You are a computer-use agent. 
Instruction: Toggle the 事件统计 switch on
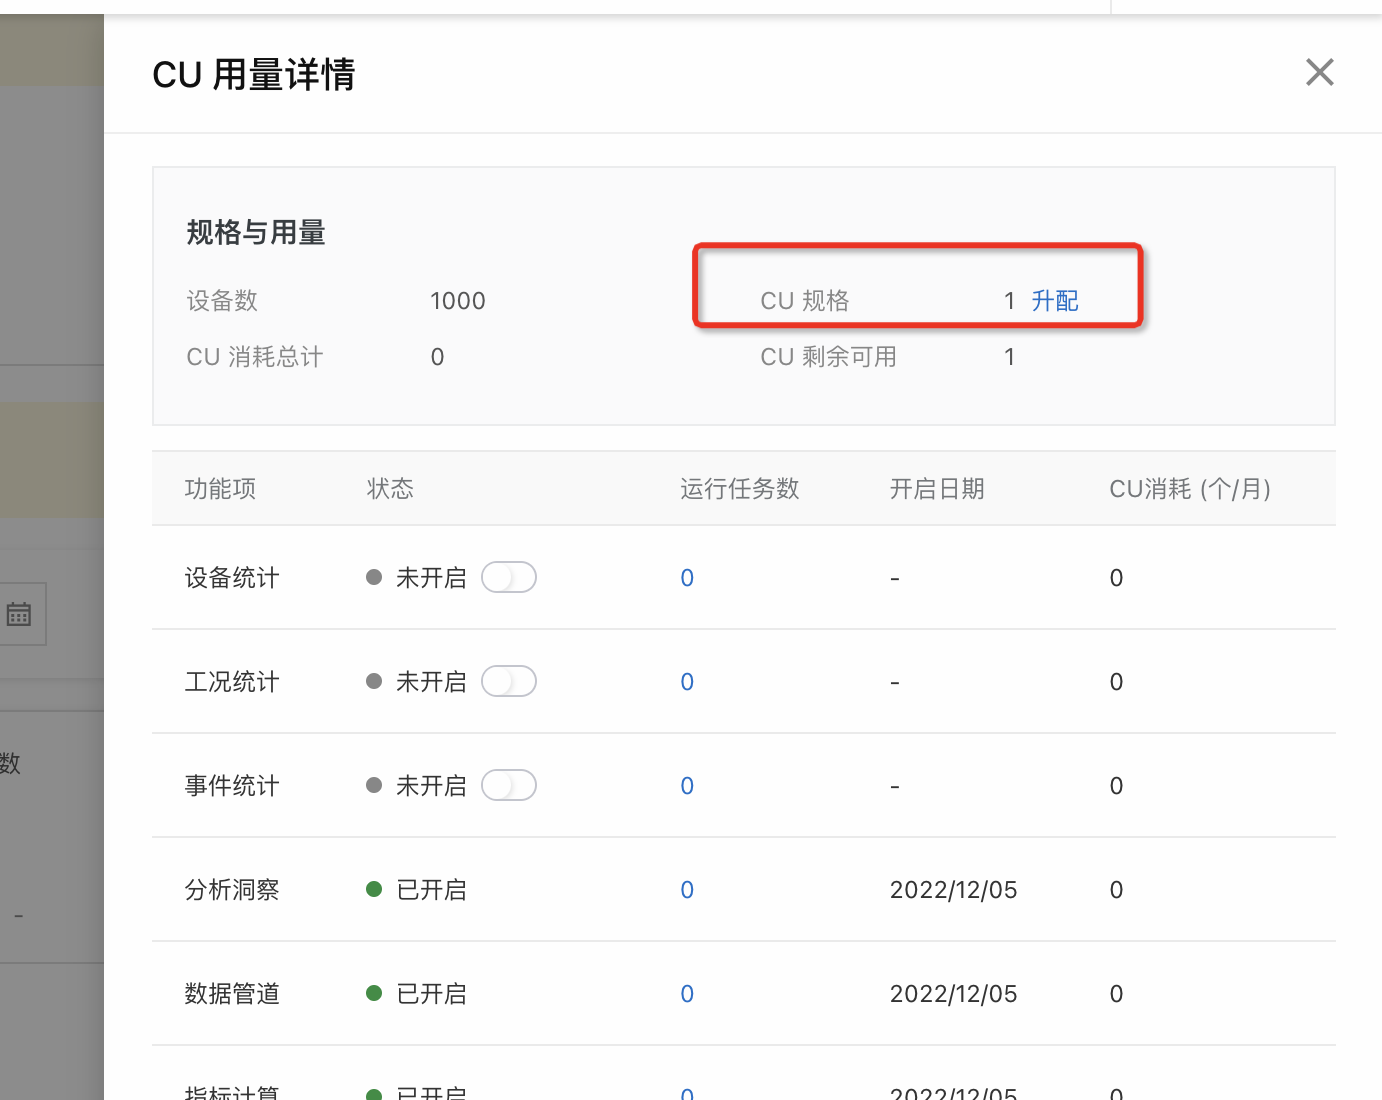509,786
